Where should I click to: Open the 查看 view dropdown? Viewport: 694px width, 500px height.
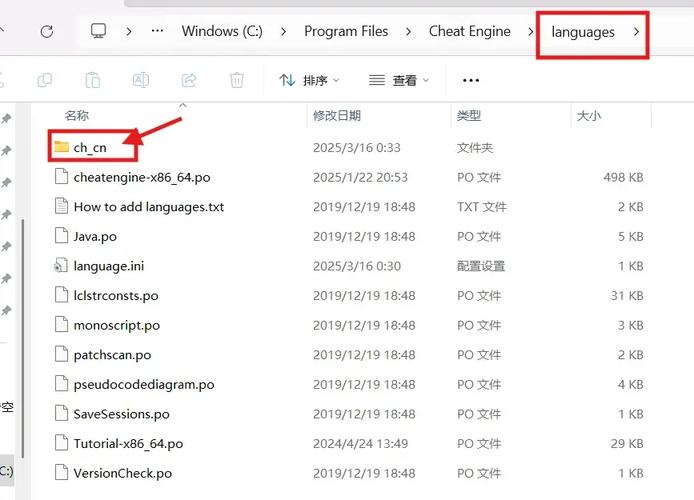(x=399, y=80)
